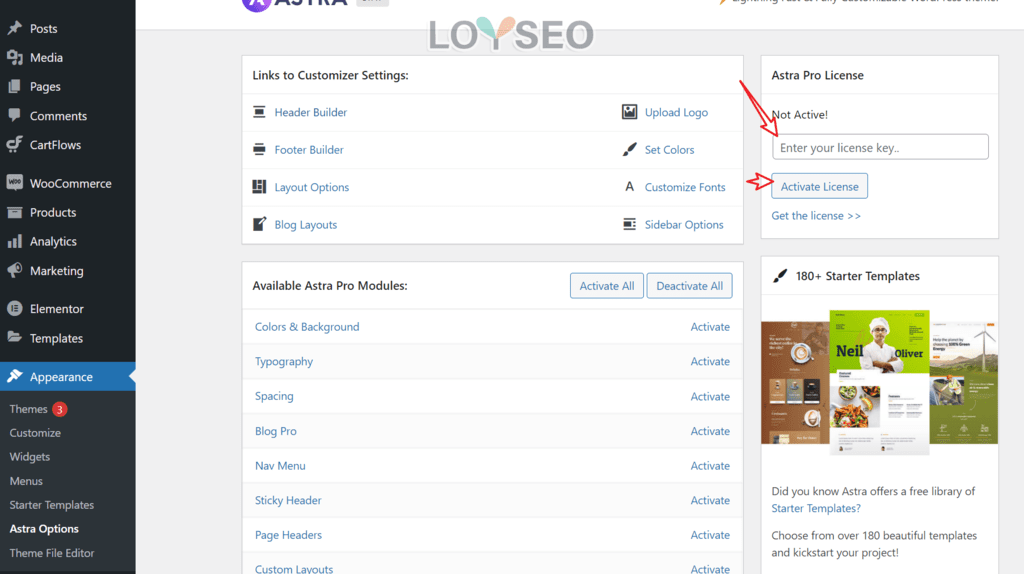Follow the Sidebar Options link

[x=684, y=224]
